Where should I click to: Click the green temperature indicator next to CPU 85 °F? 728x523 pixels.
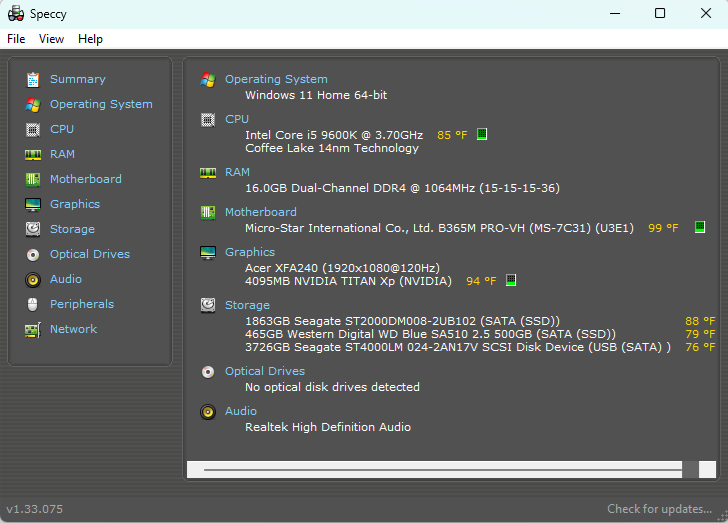(x=482, y=134)
